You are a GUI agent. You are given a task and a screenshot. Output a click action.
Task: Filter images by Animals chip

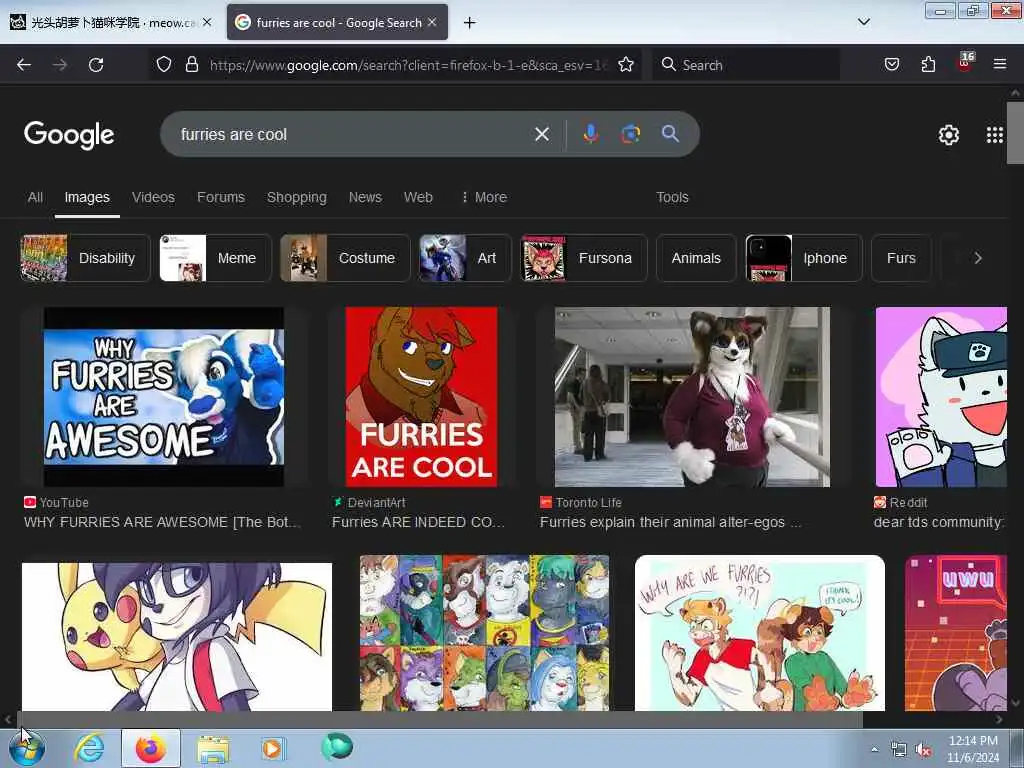(x=696, y=258)
